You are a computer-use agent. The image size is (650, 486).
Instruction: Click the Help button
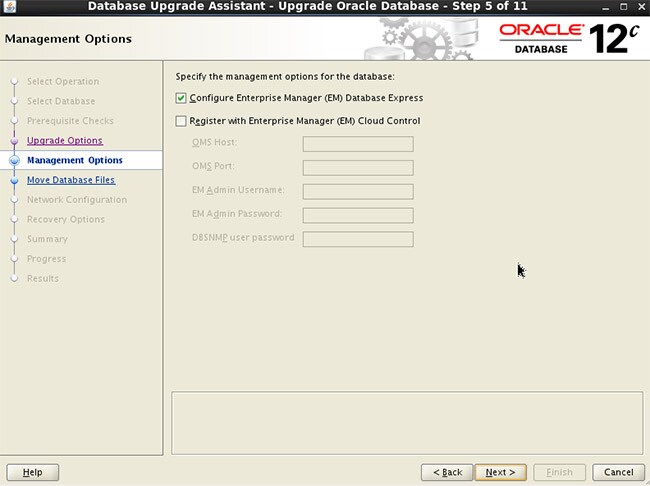coord(33,472)
